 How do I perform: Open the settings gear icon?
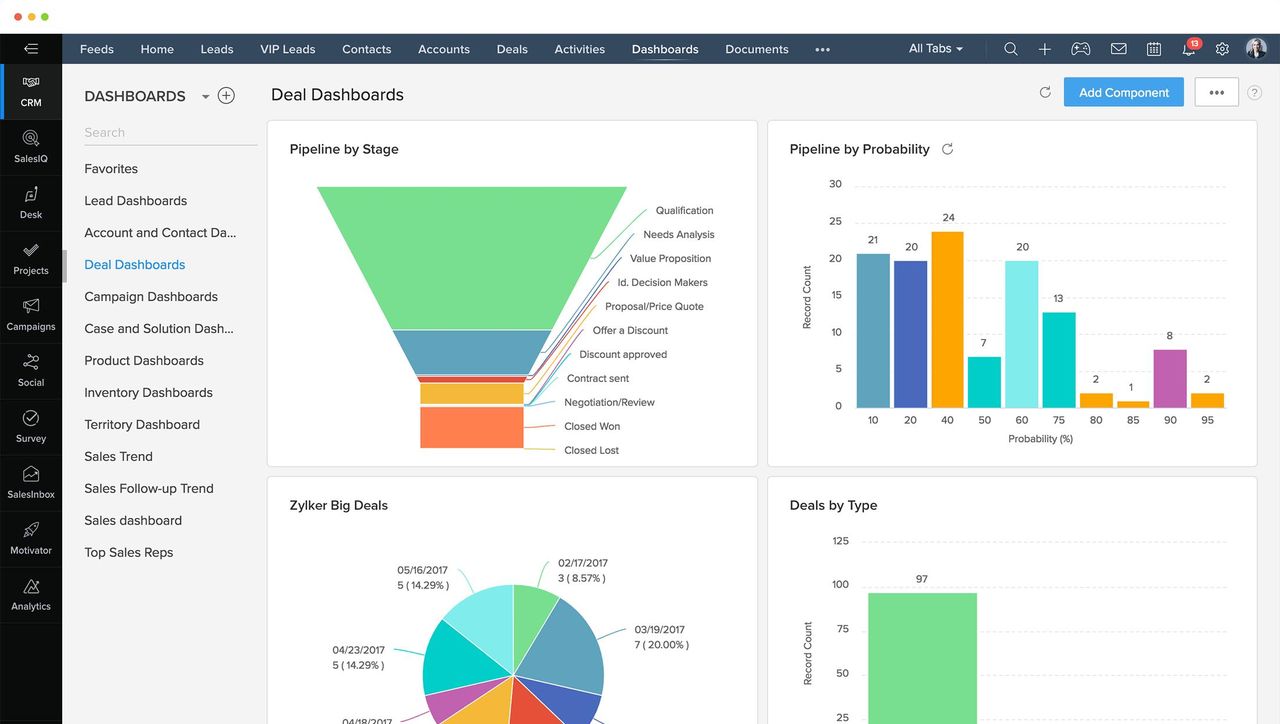(1222, 49)
